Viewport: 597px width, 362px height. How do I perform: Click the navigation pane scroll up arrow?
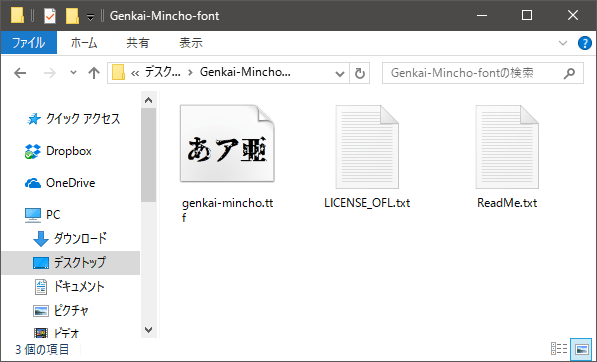click(x=148, y=100)
